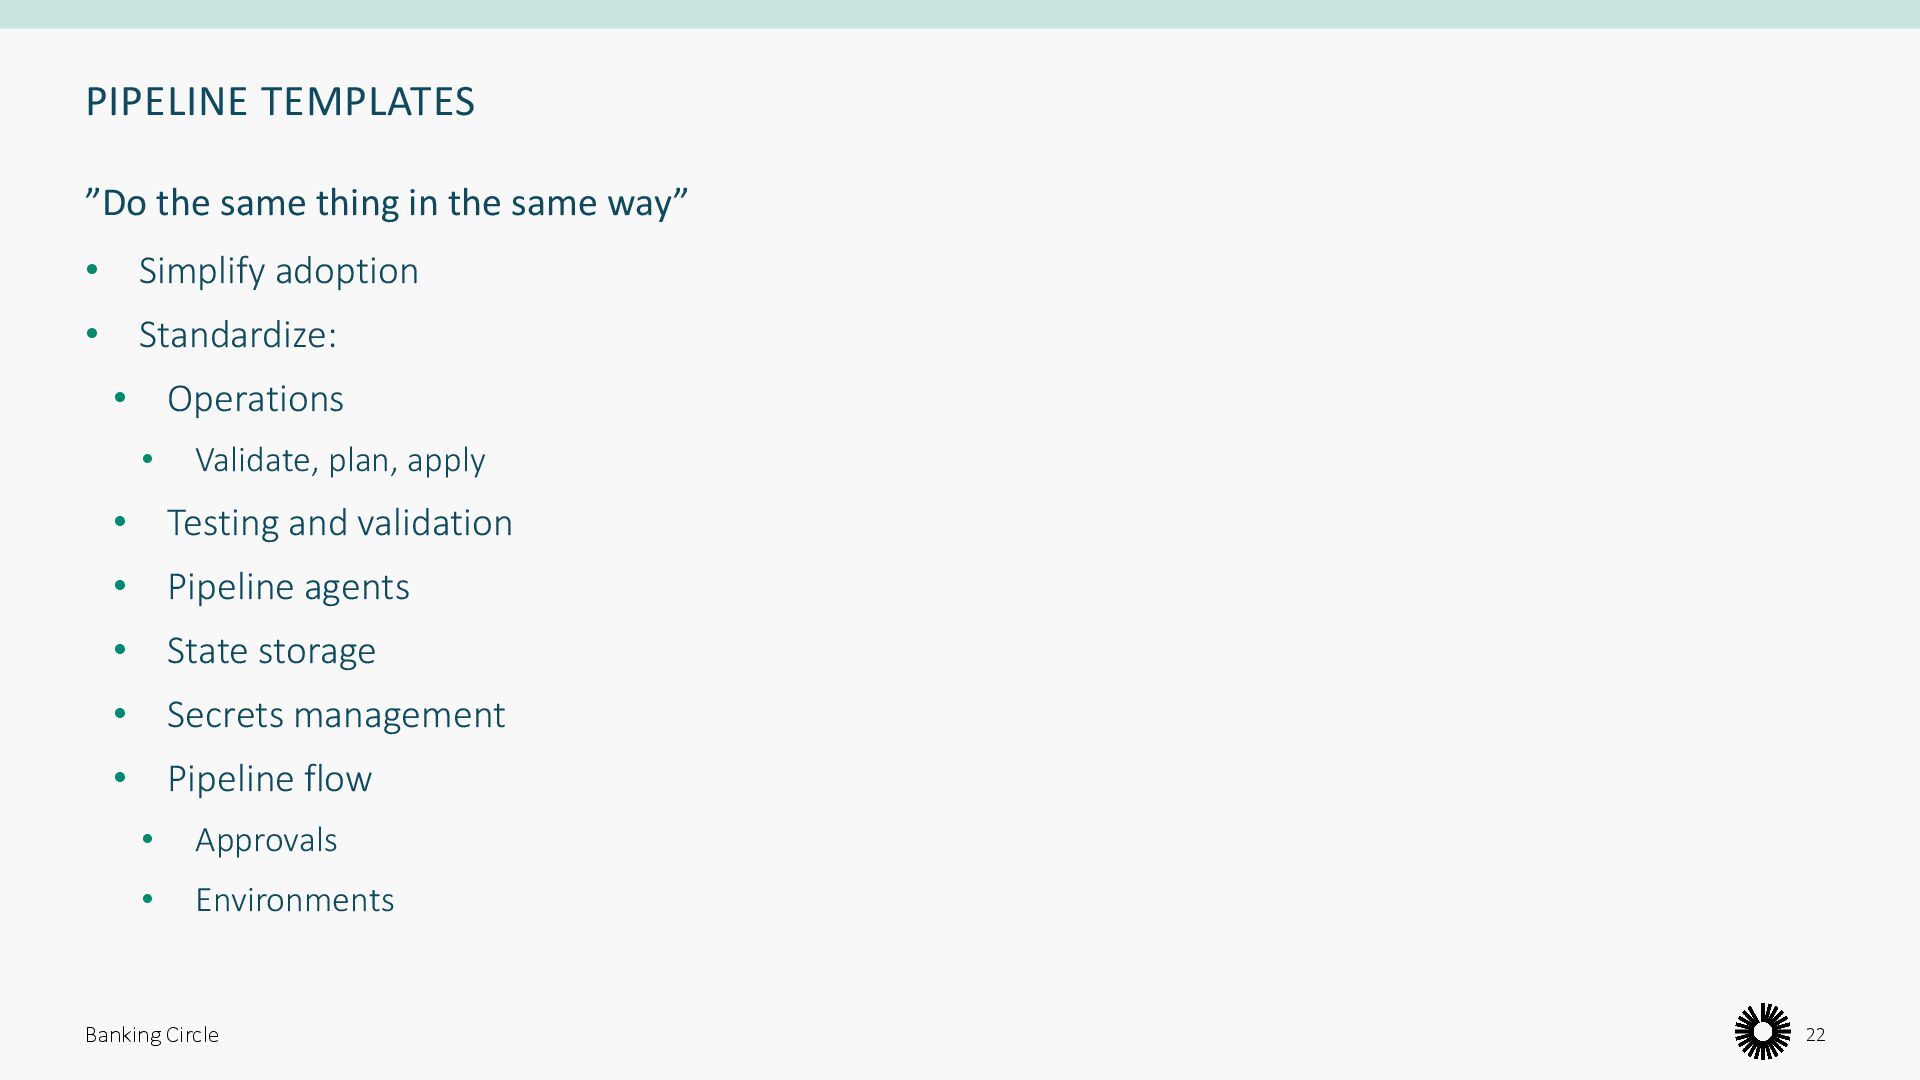Image resolution: width=1920 pixels, height=1080 pixels.
Task: Click the Banking Circle sunburst logo
Action: (x=1763, y=1031)
